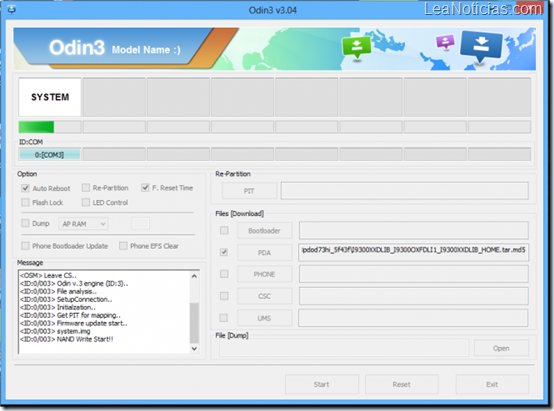
Task: Uncheck the PDA file checkbox
Action: tap(224, 252)
